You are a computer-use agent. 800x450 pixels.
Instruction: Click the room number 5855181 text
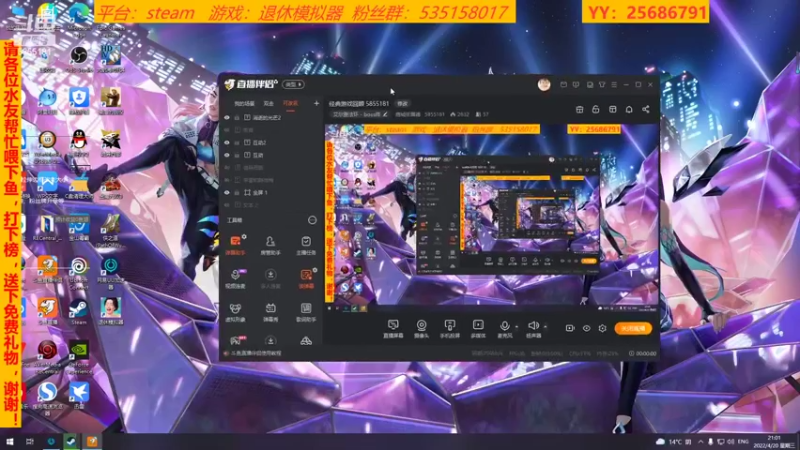click(434, 114)
